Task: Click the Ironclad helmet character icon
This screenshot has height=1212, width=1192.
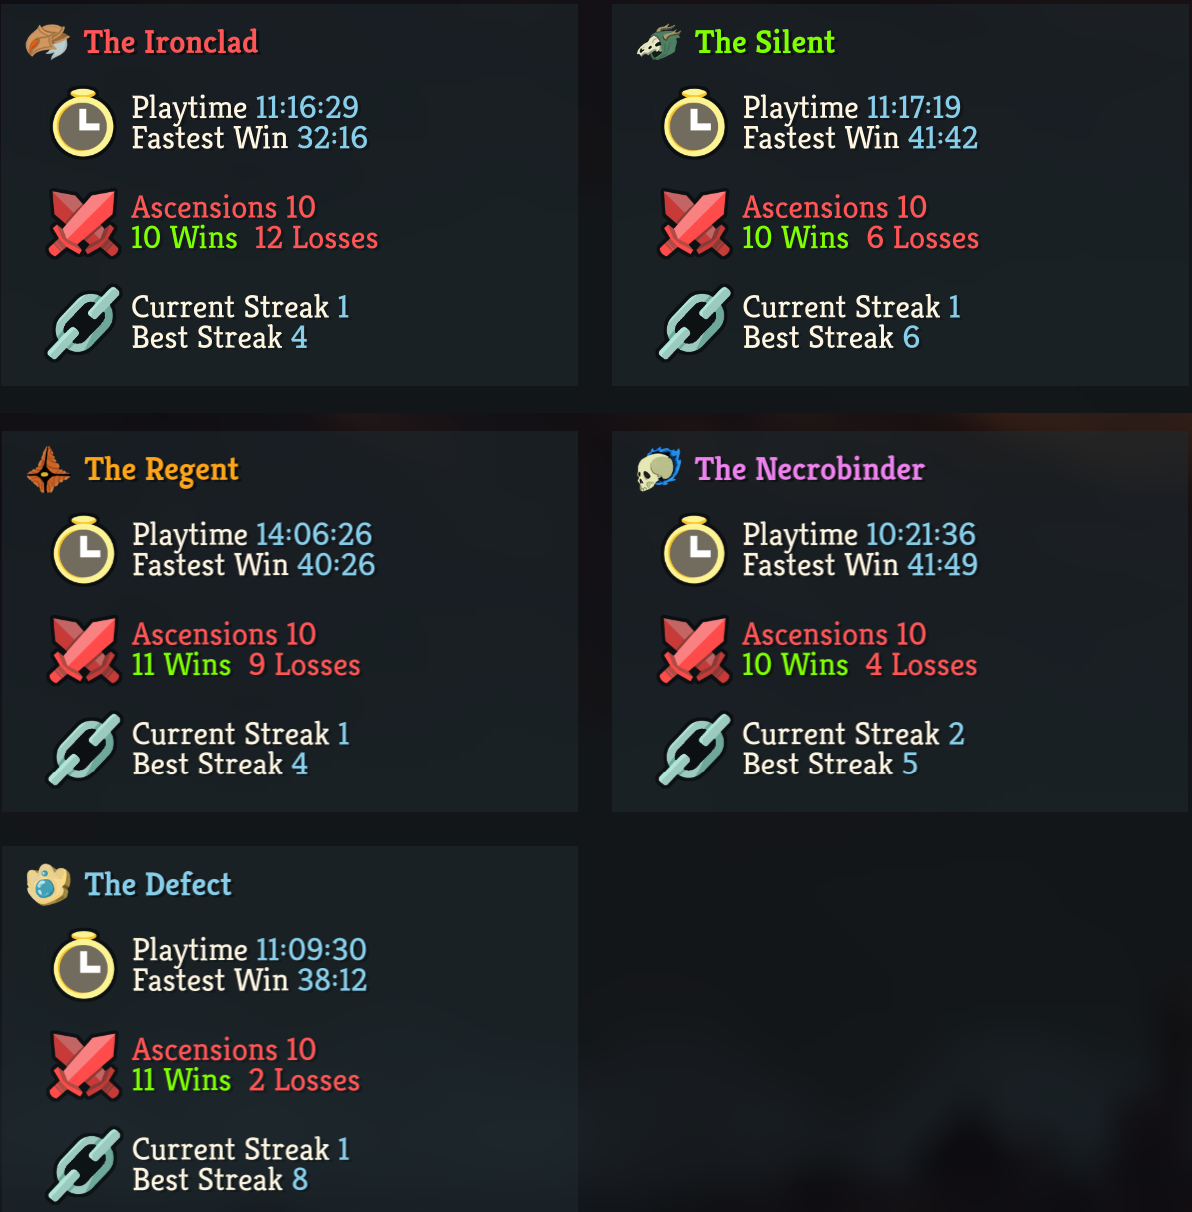Action: [x=47, y=43]
